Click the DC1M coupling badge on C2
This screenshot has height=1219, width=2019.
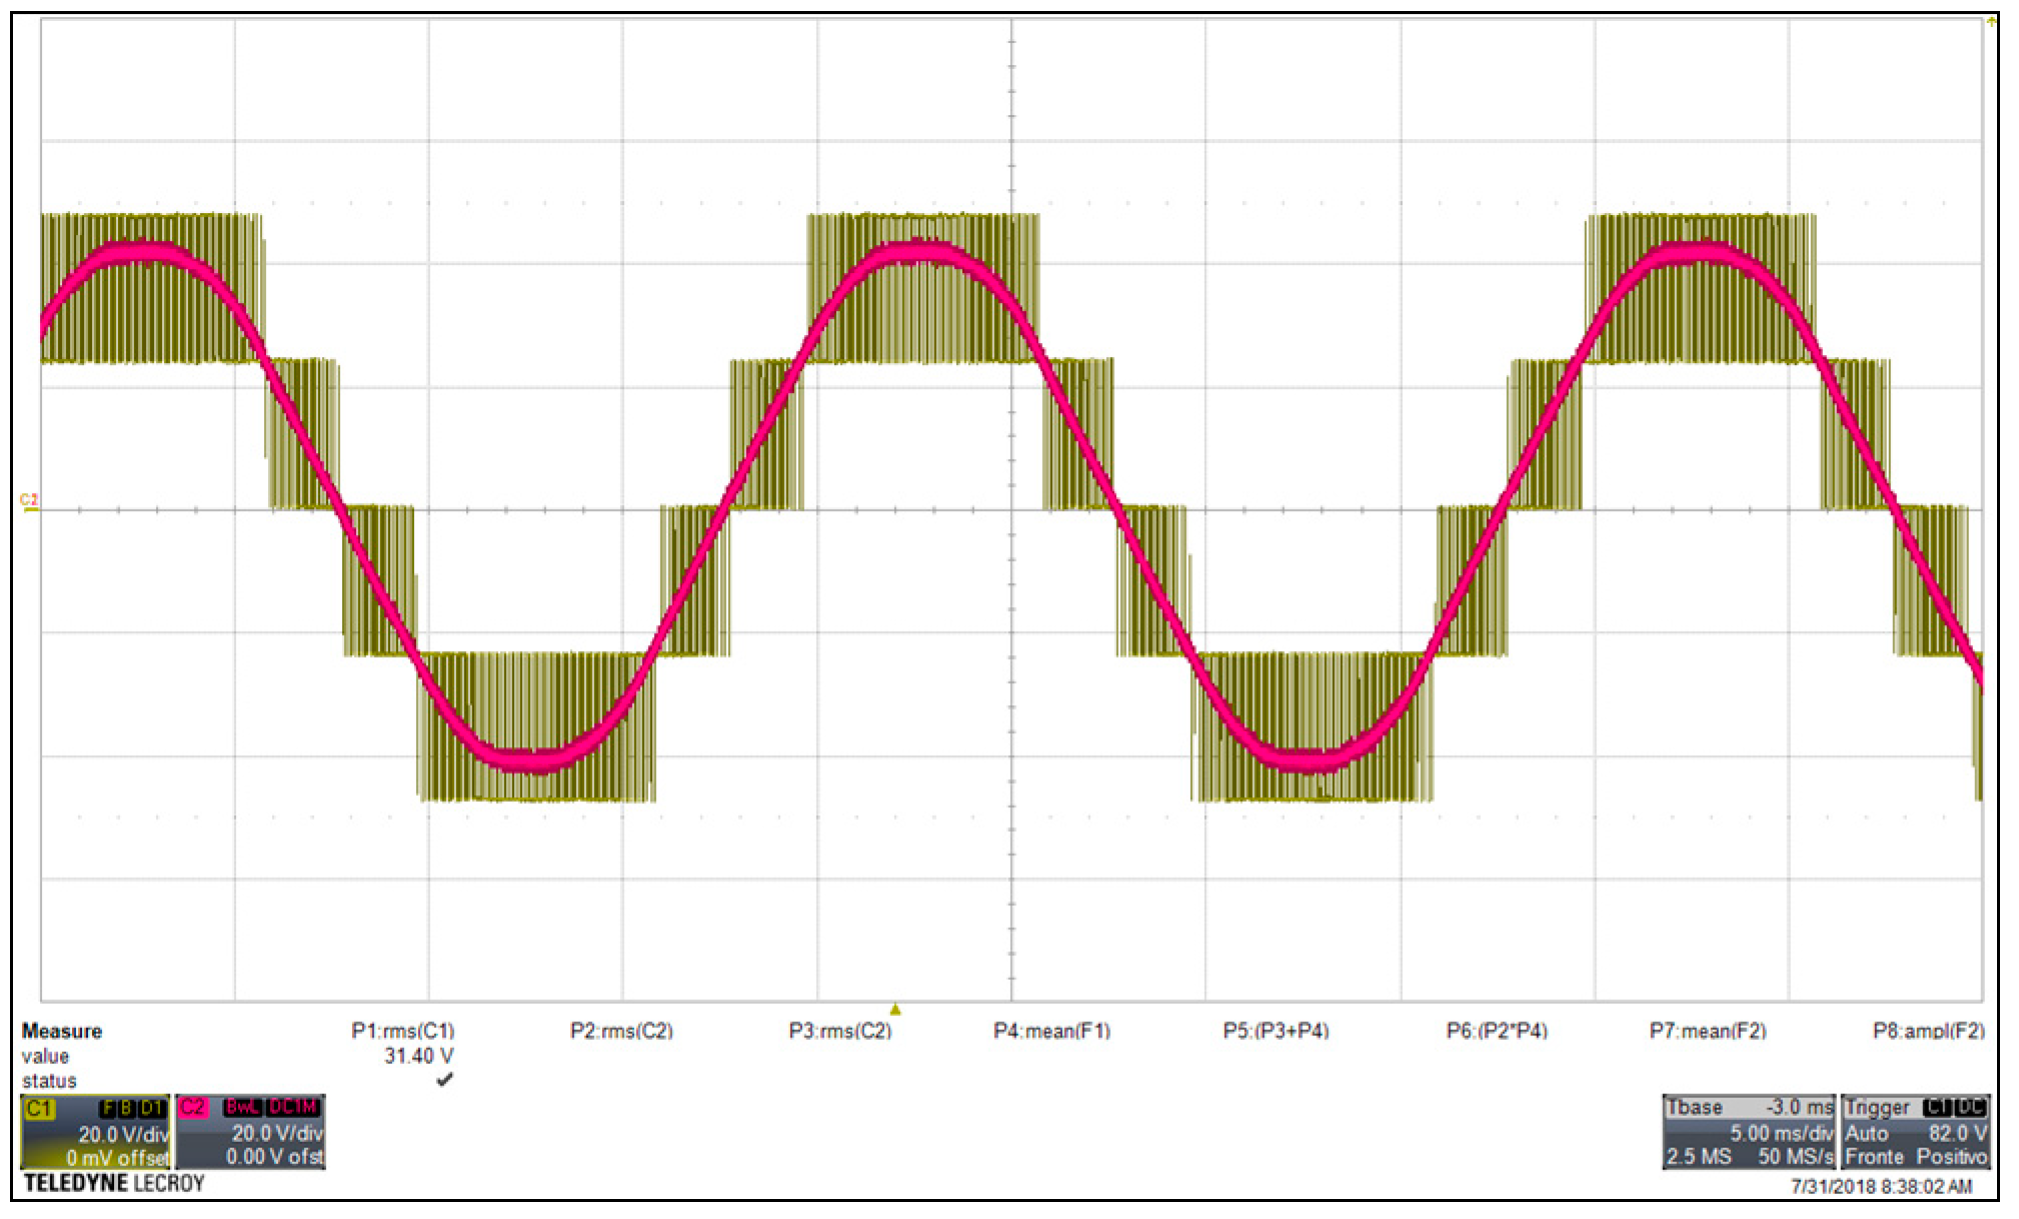pos(292,1106)
